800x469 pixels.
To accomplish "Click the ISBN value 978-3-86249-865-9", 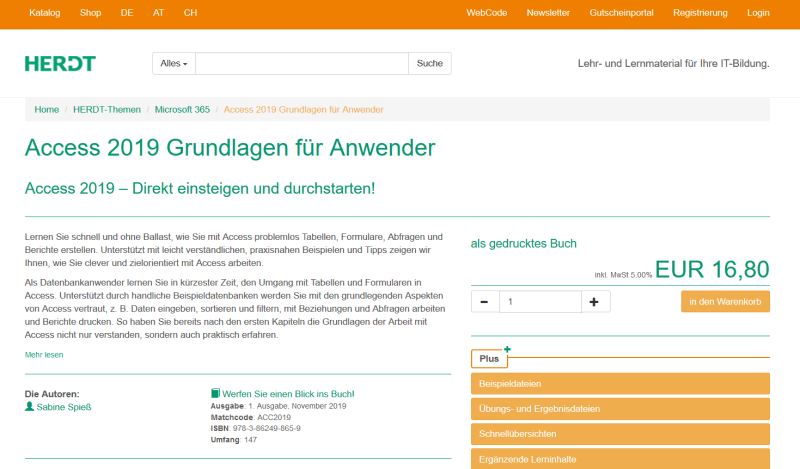I will click(x=266, y=428).
